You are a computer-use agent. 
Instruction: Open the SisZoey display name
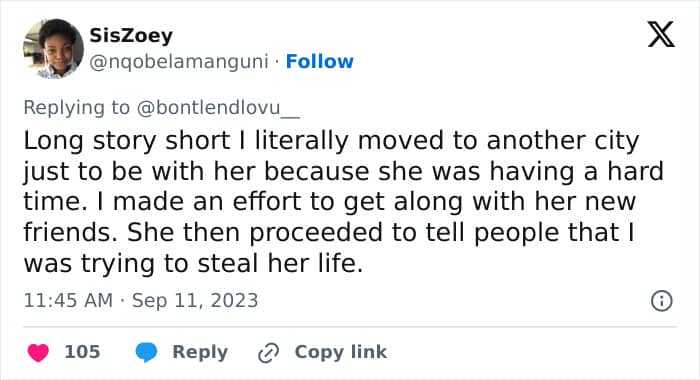point(131,35)
